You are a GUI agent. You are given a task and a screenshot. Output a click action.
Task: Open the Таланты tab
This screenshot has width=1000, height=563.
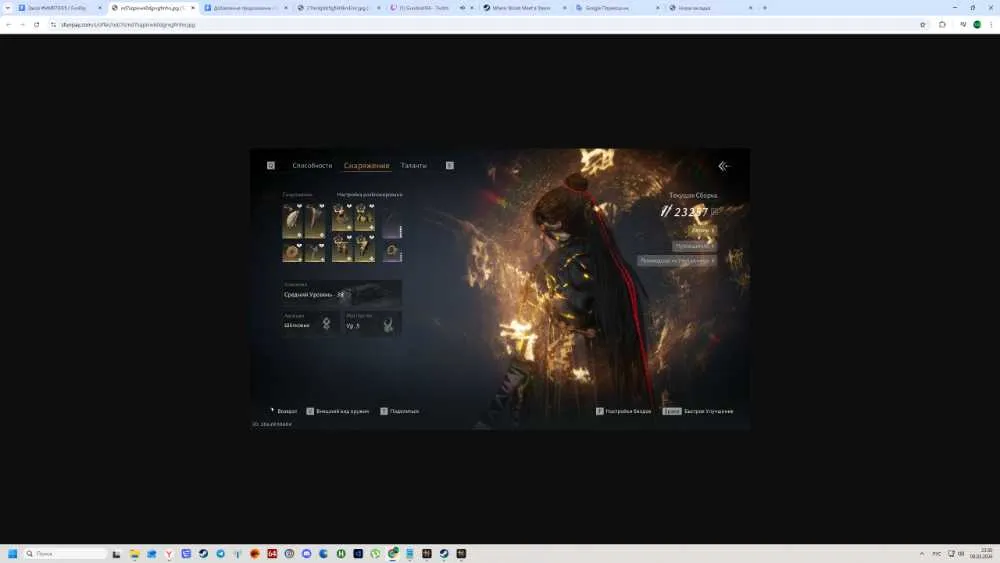click(x=413, y=166)
